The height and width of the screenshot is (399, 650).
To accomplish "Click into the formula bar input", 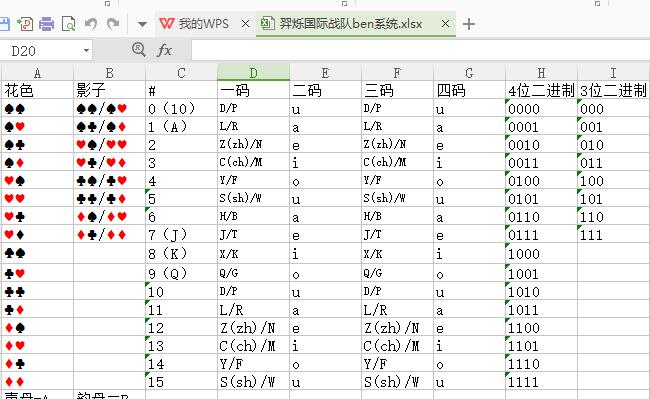I will tap(420, 51).
